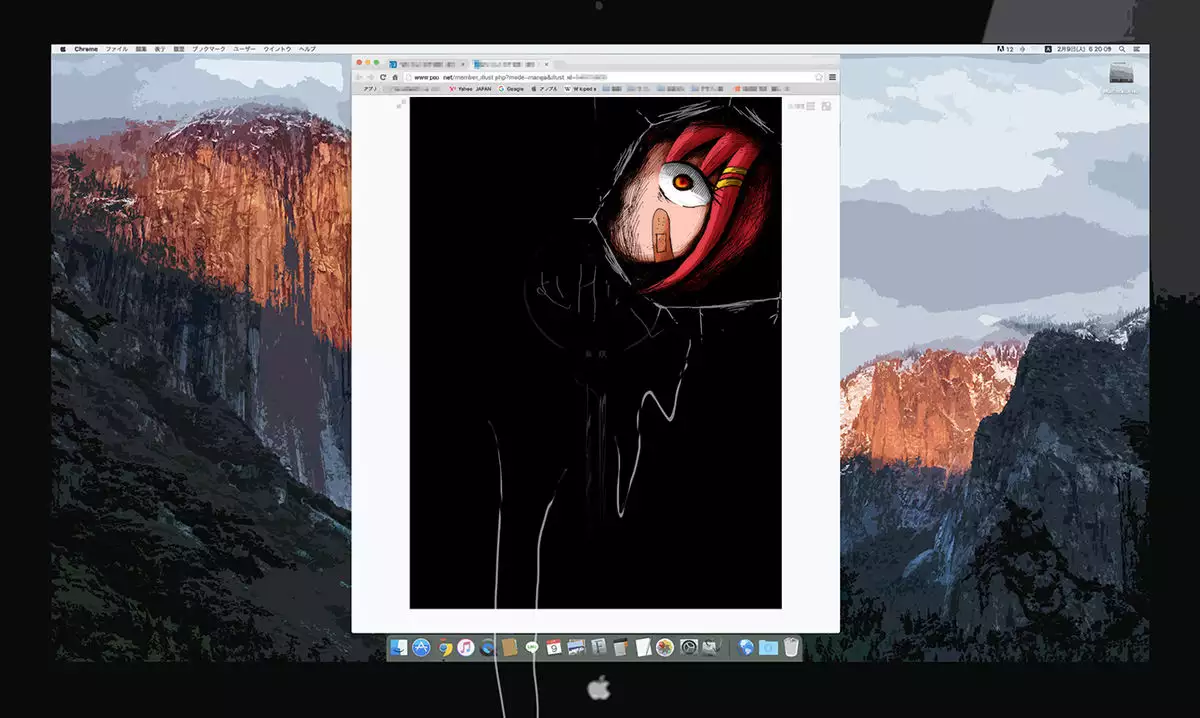Open Trash in the Dock
The width and height of the screenshot is (1200, 718).
tap(791, 648)
